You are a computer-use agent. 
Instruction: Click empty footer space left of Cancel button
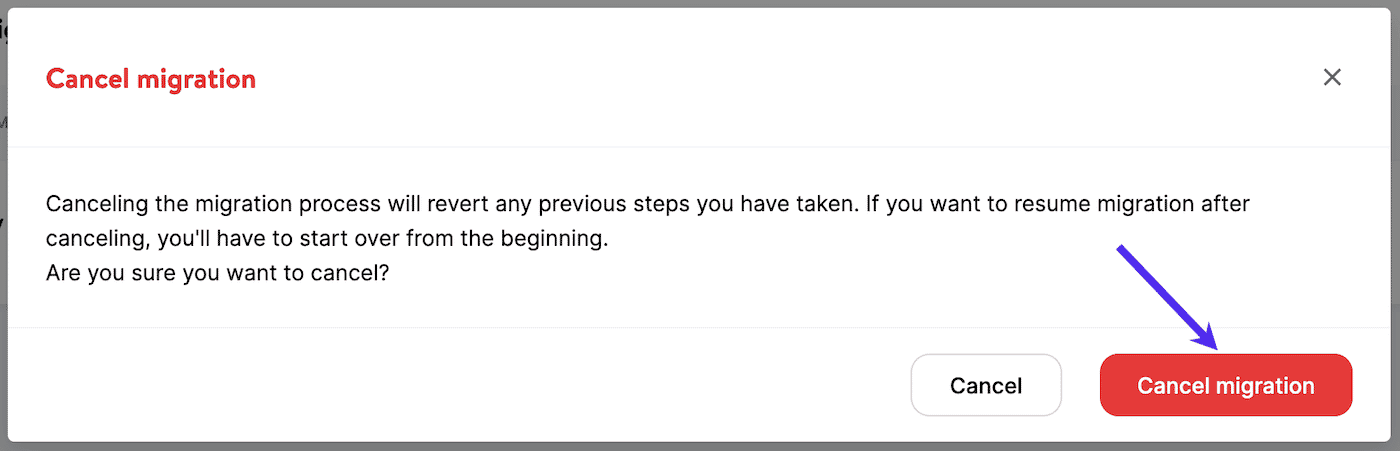450,385
